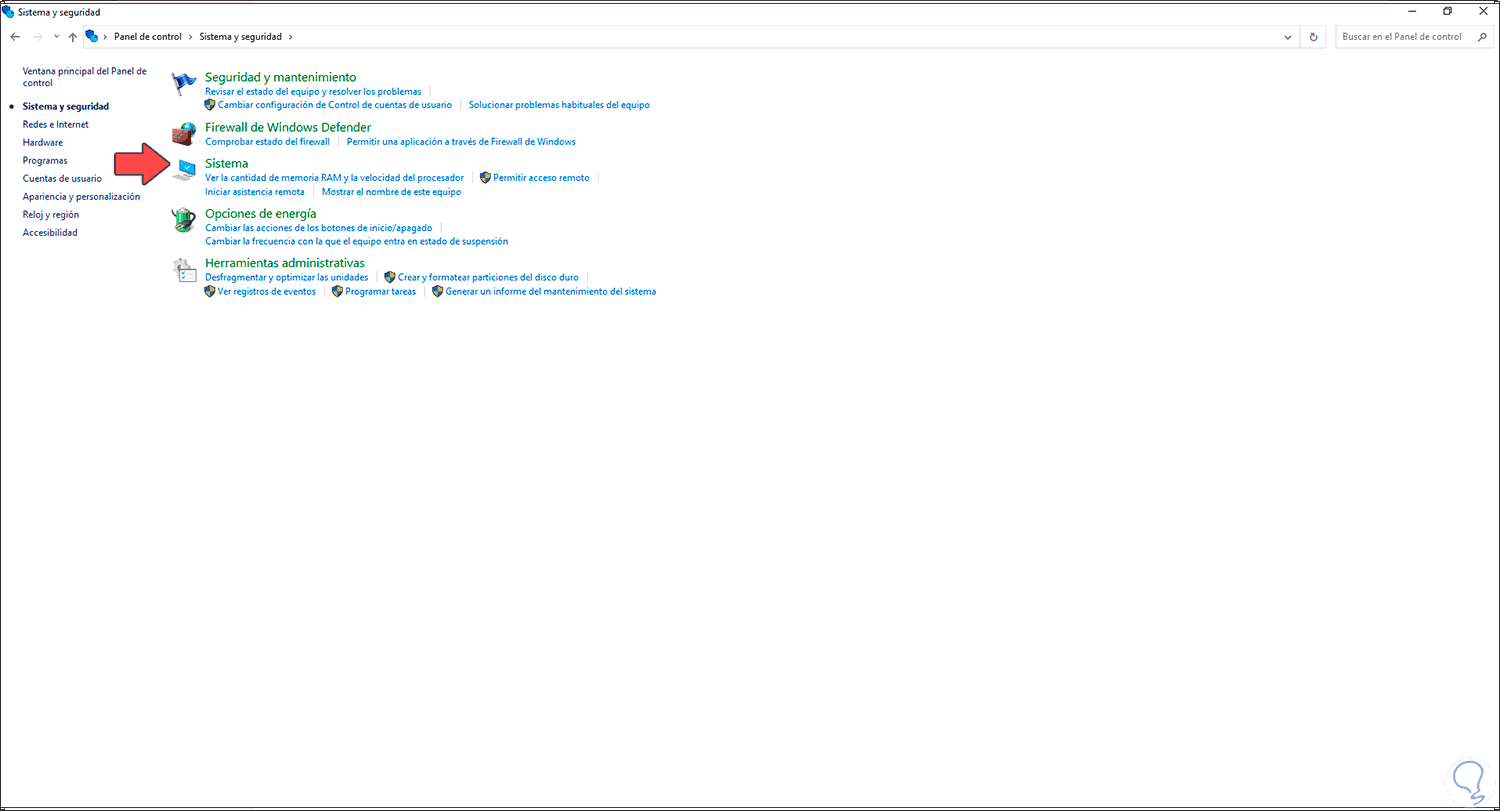
Task: Open Reloj y región category
Action: click(x=51, y=215)
